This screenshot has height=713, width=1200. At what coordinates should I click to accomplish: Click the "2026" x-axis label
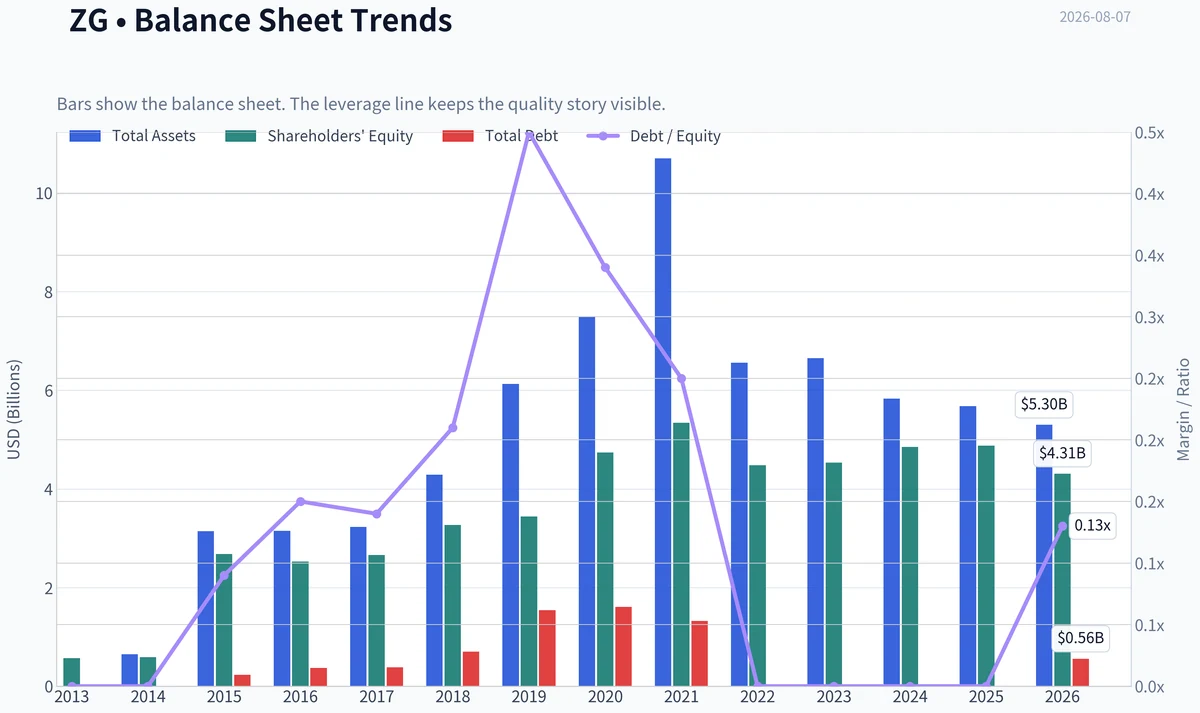coord(1062,697)
